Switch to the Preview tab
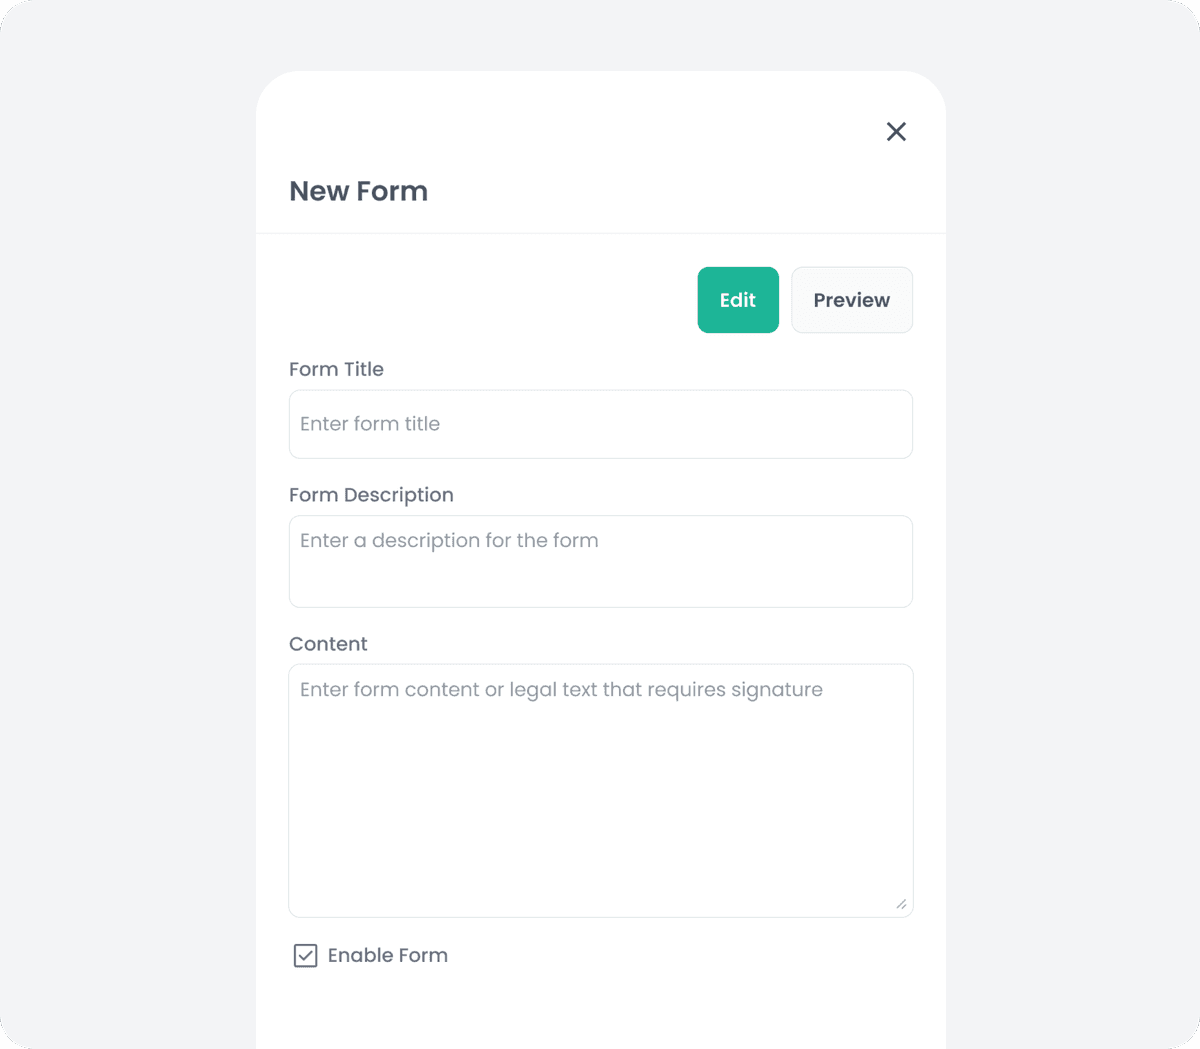 click(x=851, y=299)
